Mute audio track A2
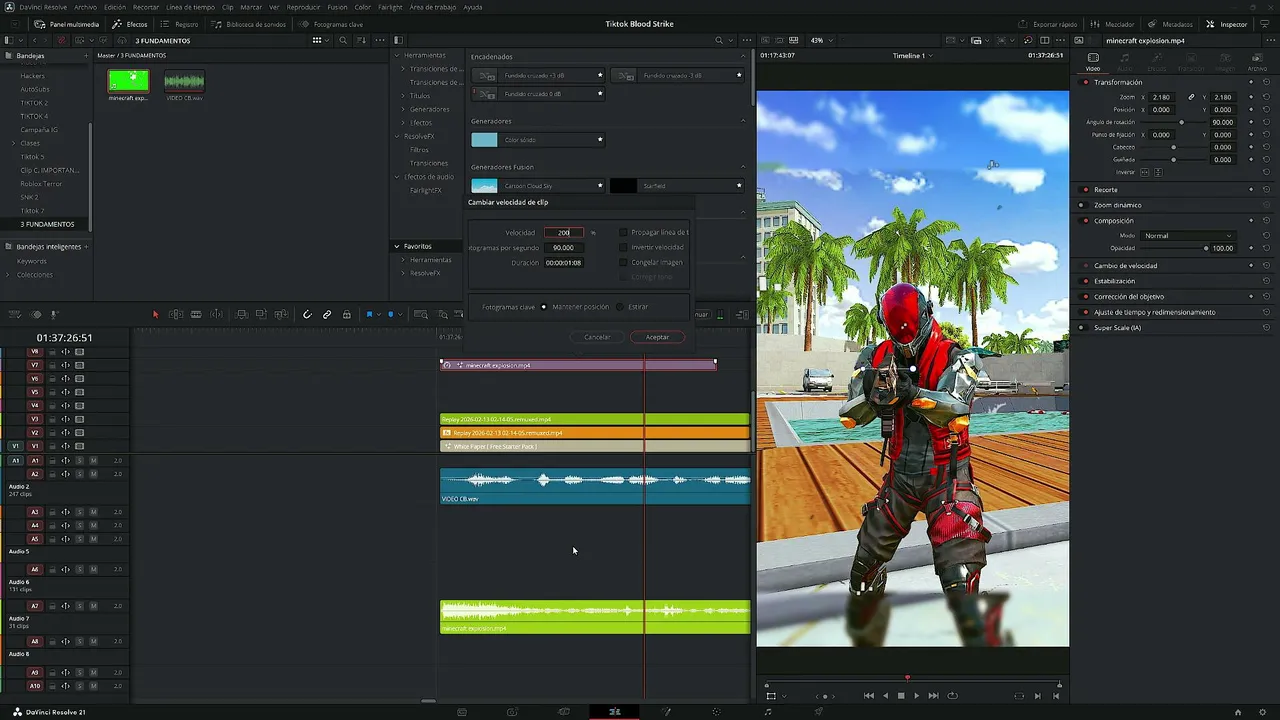 click(x=93, y=474)
